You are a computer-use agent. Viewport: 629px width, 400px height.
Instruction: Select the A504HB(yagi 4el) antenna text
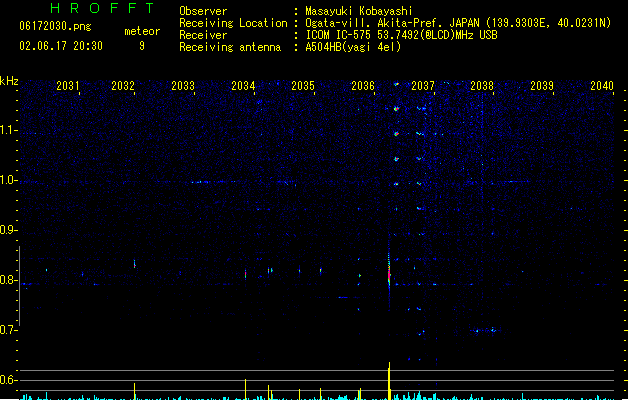point(353,47)
